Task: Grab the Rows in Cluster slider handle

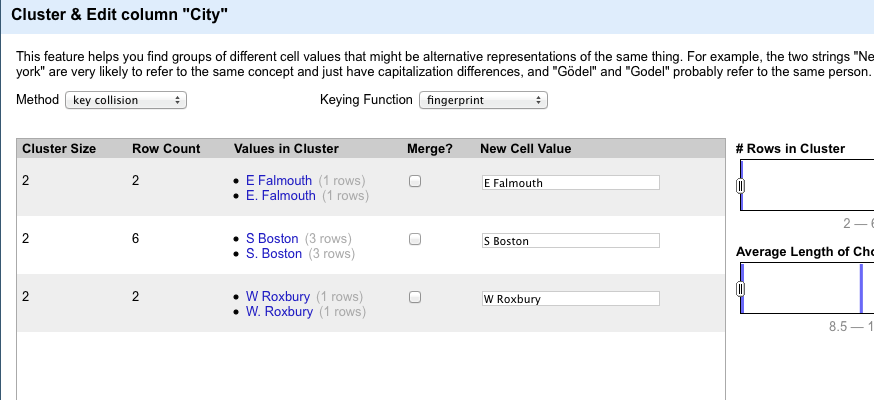Action: (x=740, y=186)
